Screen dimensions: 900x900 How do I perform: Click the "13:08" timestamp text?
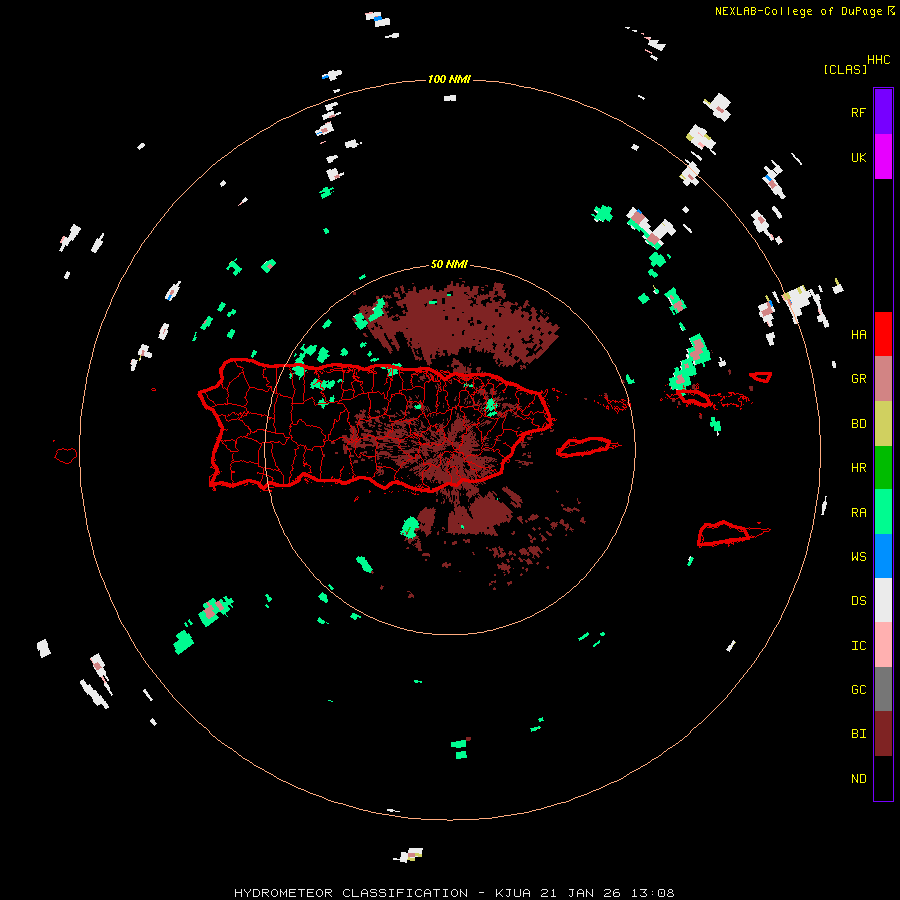651,893
